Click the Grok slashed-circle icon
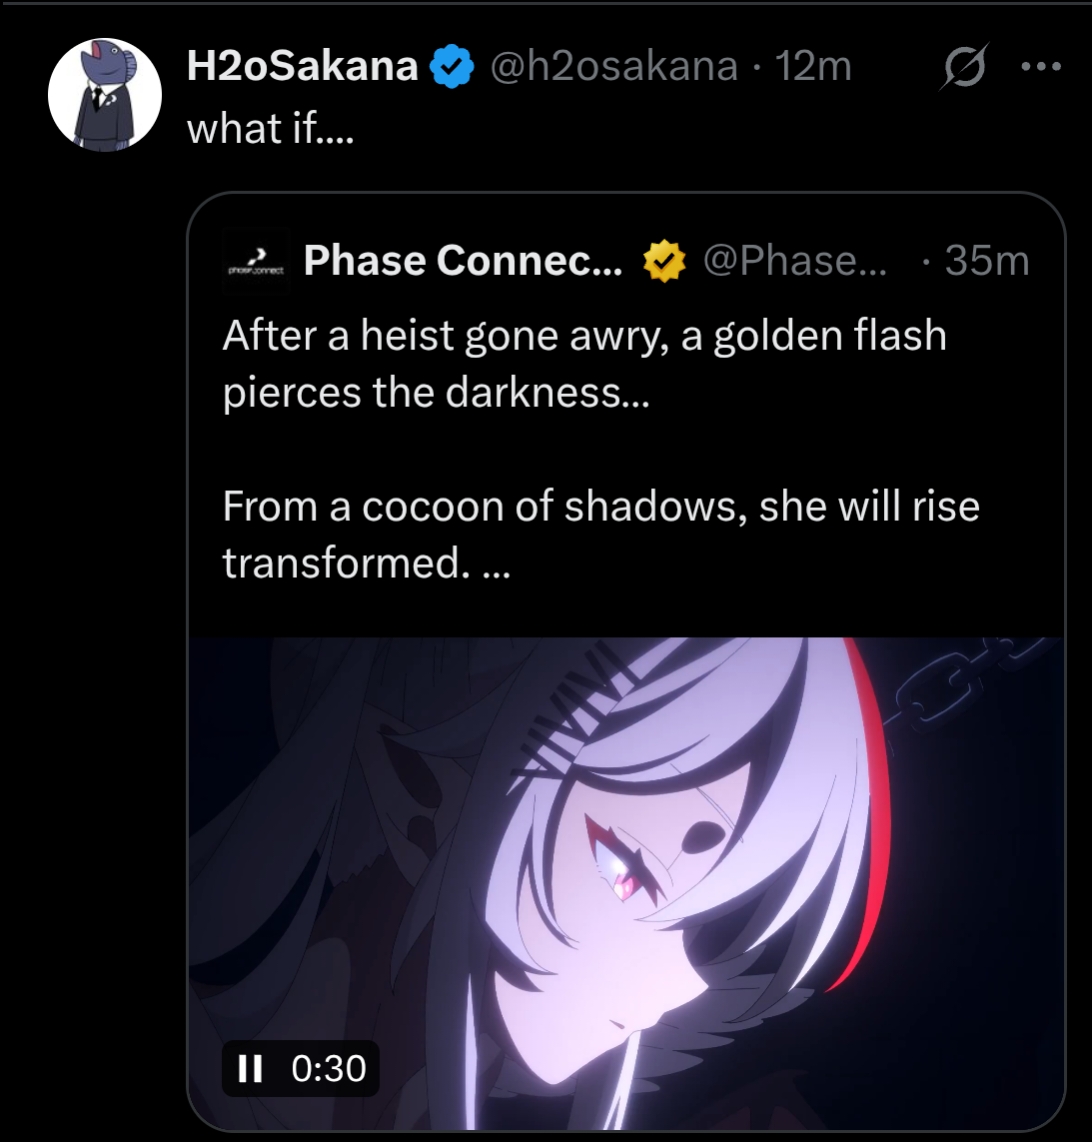The width and height of the screenshot is (1092, 1142). coord(965,68)
